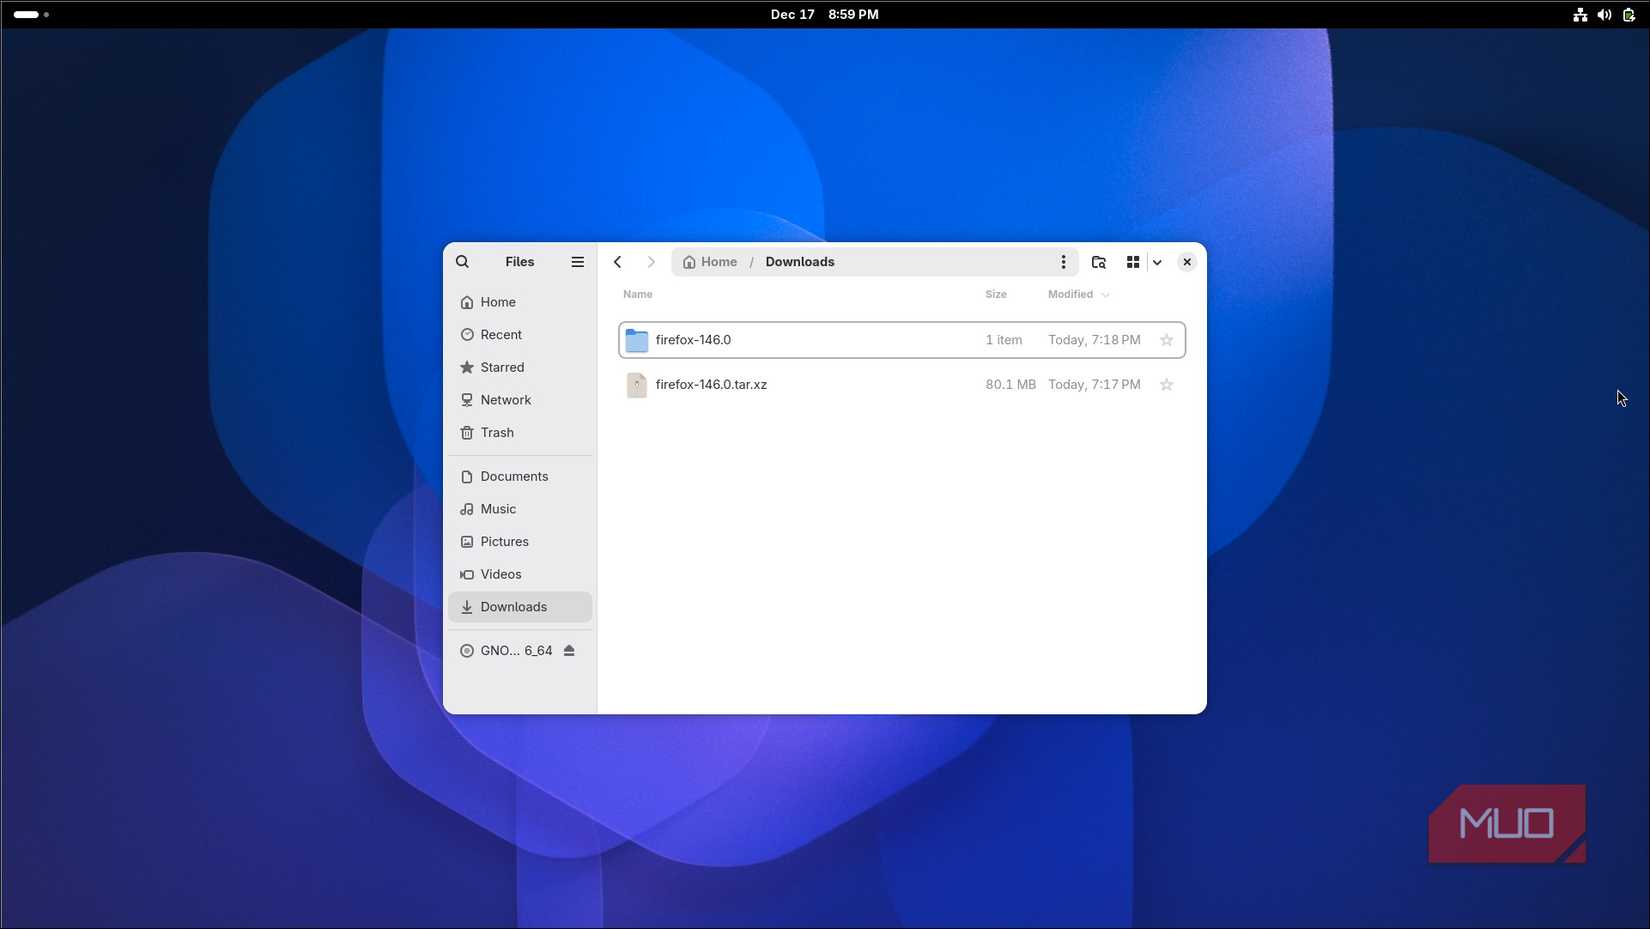Open the hamburger menu in Files
Screen dimensions: 1650x929
pyautogui.click(x=578, y=261)
